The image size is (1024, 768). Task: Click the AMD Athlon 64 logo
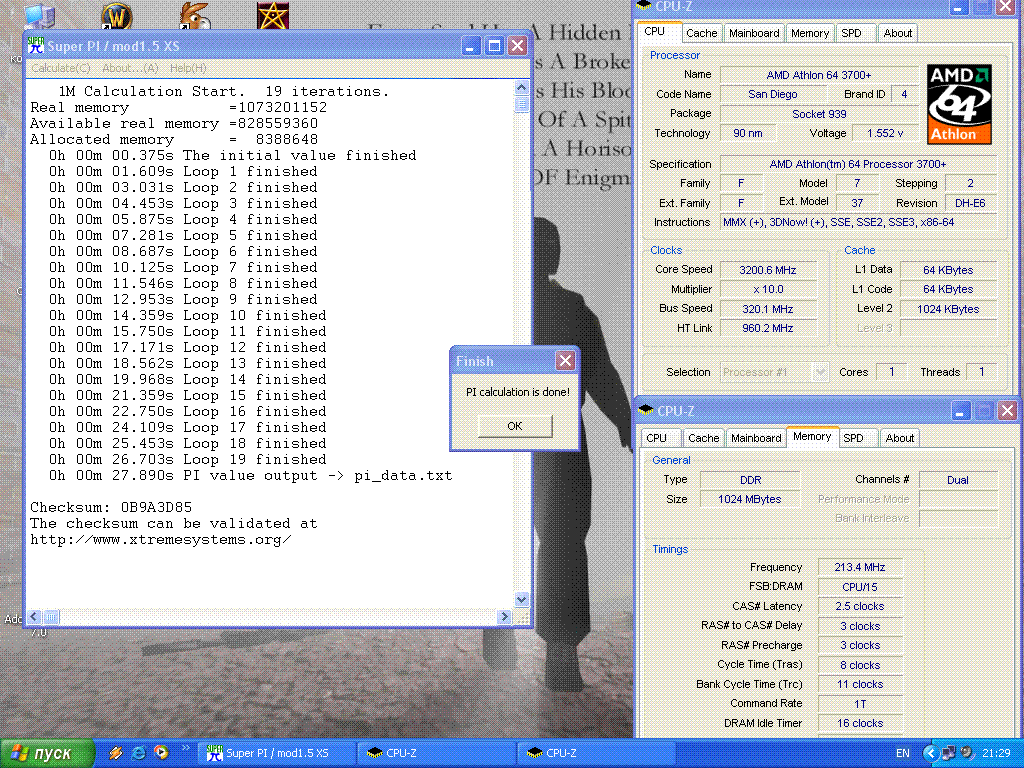coord(959,104)
